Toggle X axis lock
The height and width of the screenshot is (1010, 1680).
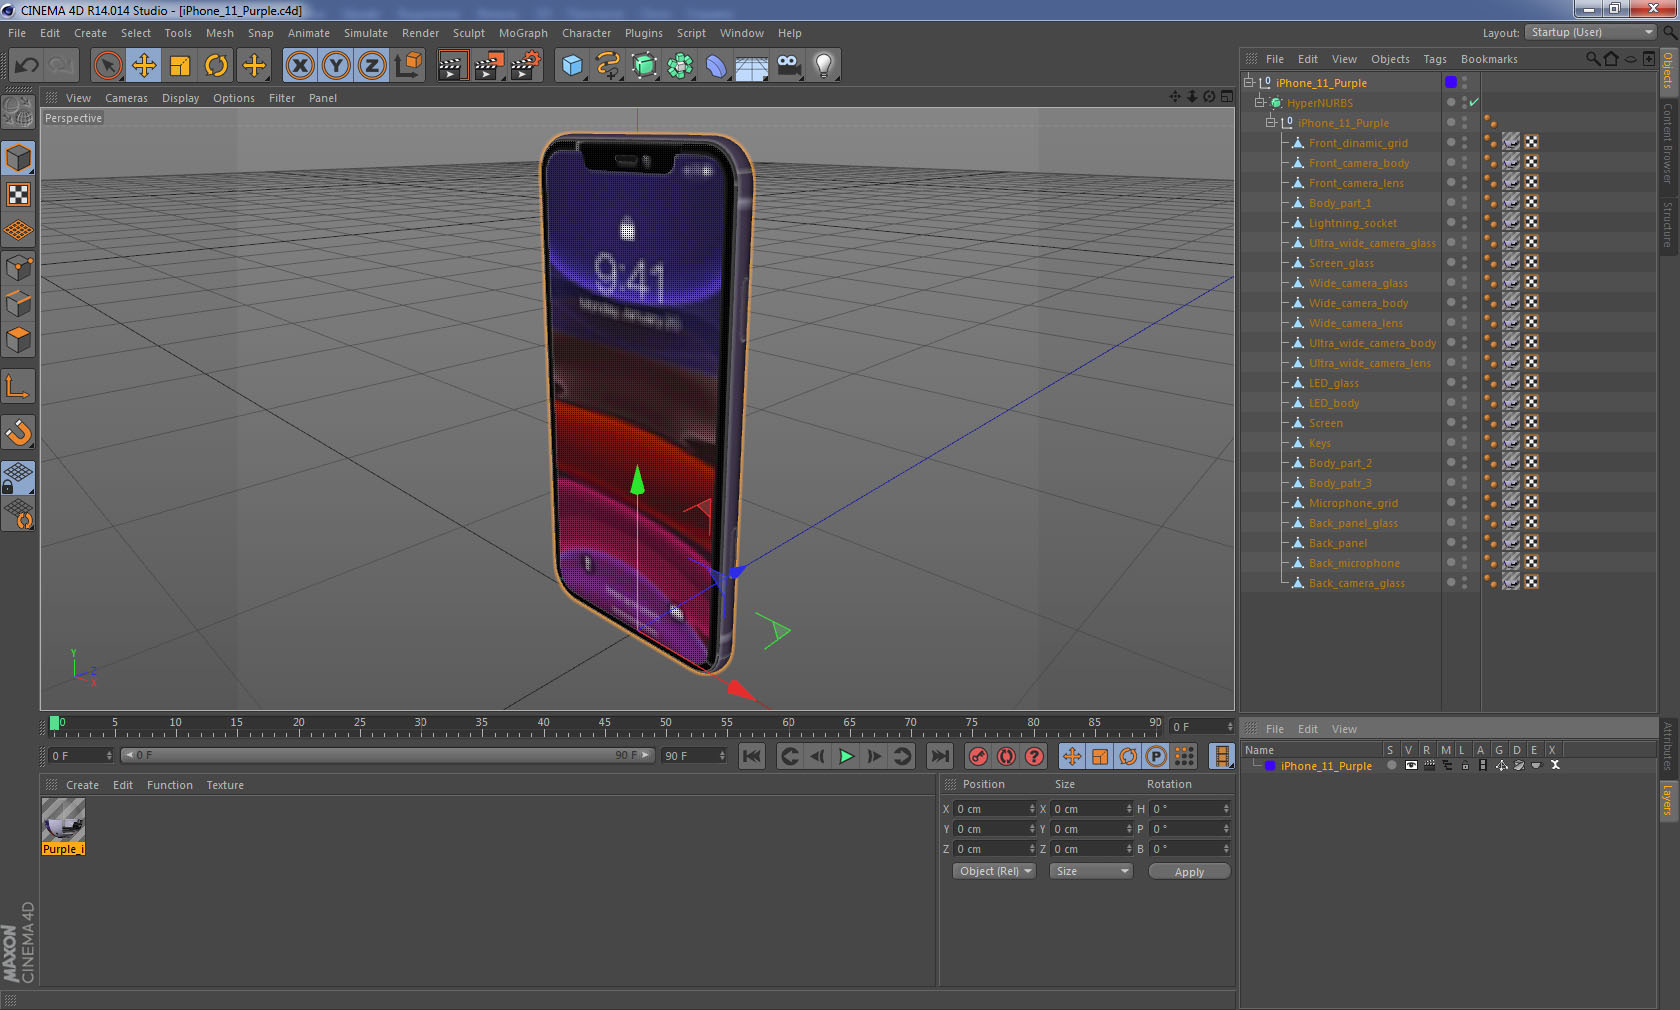299,66
